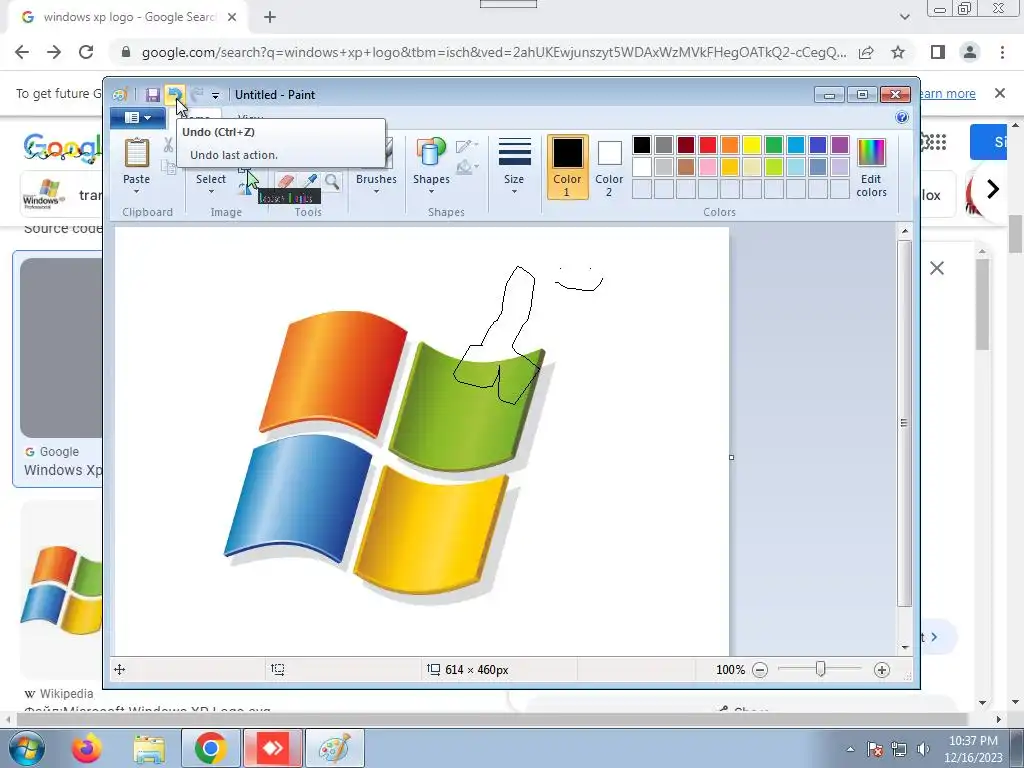This screenshot has width=1024, height=768.
Task: Open the blue Paint file menu button
Action: (x=138, y=118)
